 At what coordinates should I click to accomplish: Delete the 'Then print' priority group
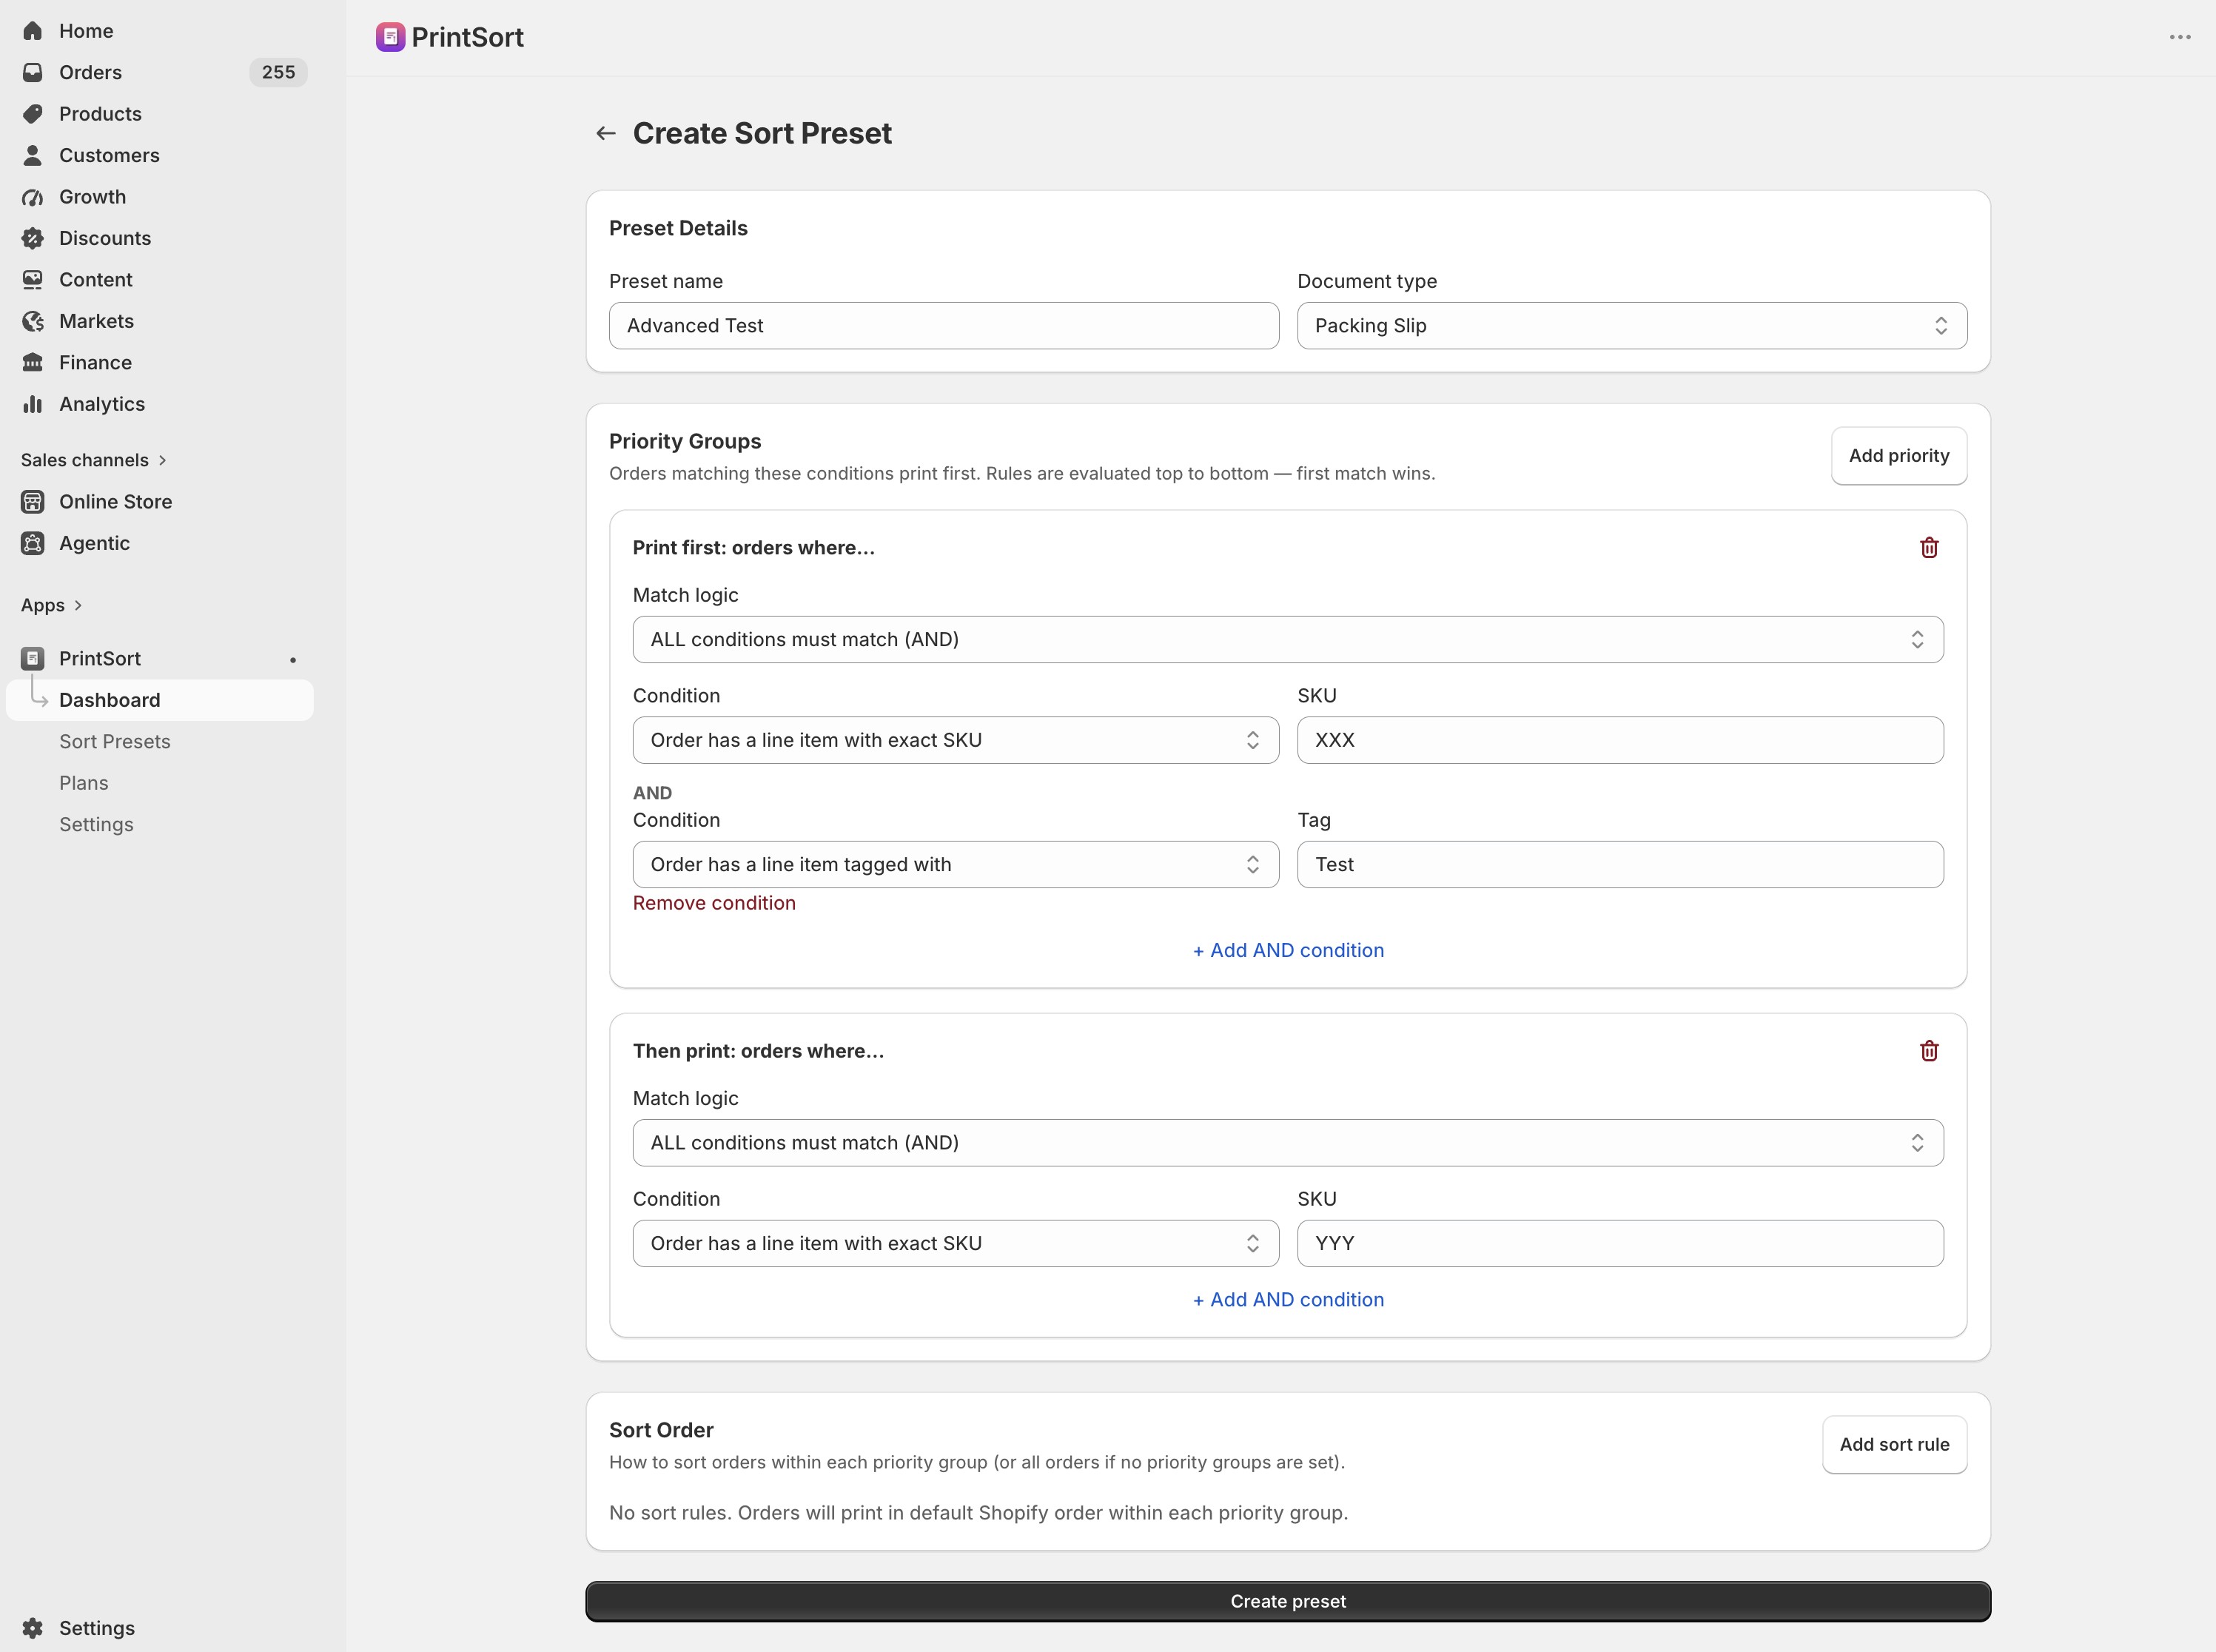[x=1929, y=1051]
